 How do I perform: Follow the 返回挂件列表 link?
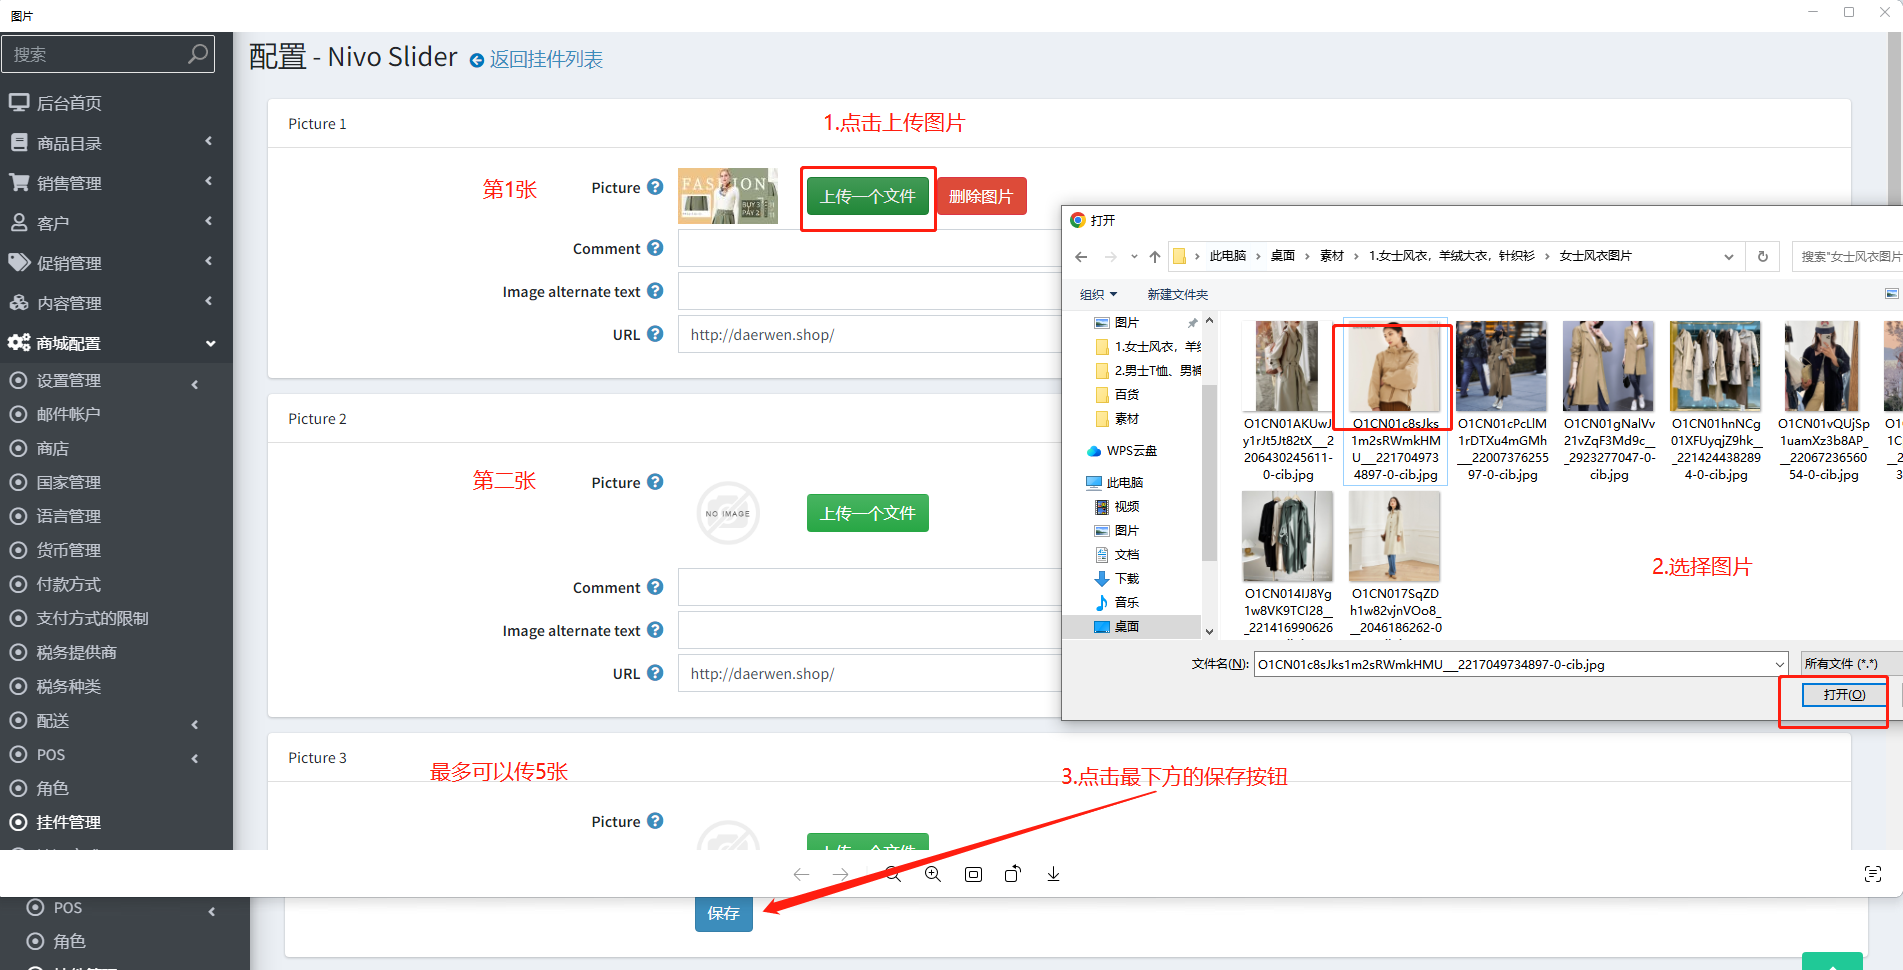[545, 60]
